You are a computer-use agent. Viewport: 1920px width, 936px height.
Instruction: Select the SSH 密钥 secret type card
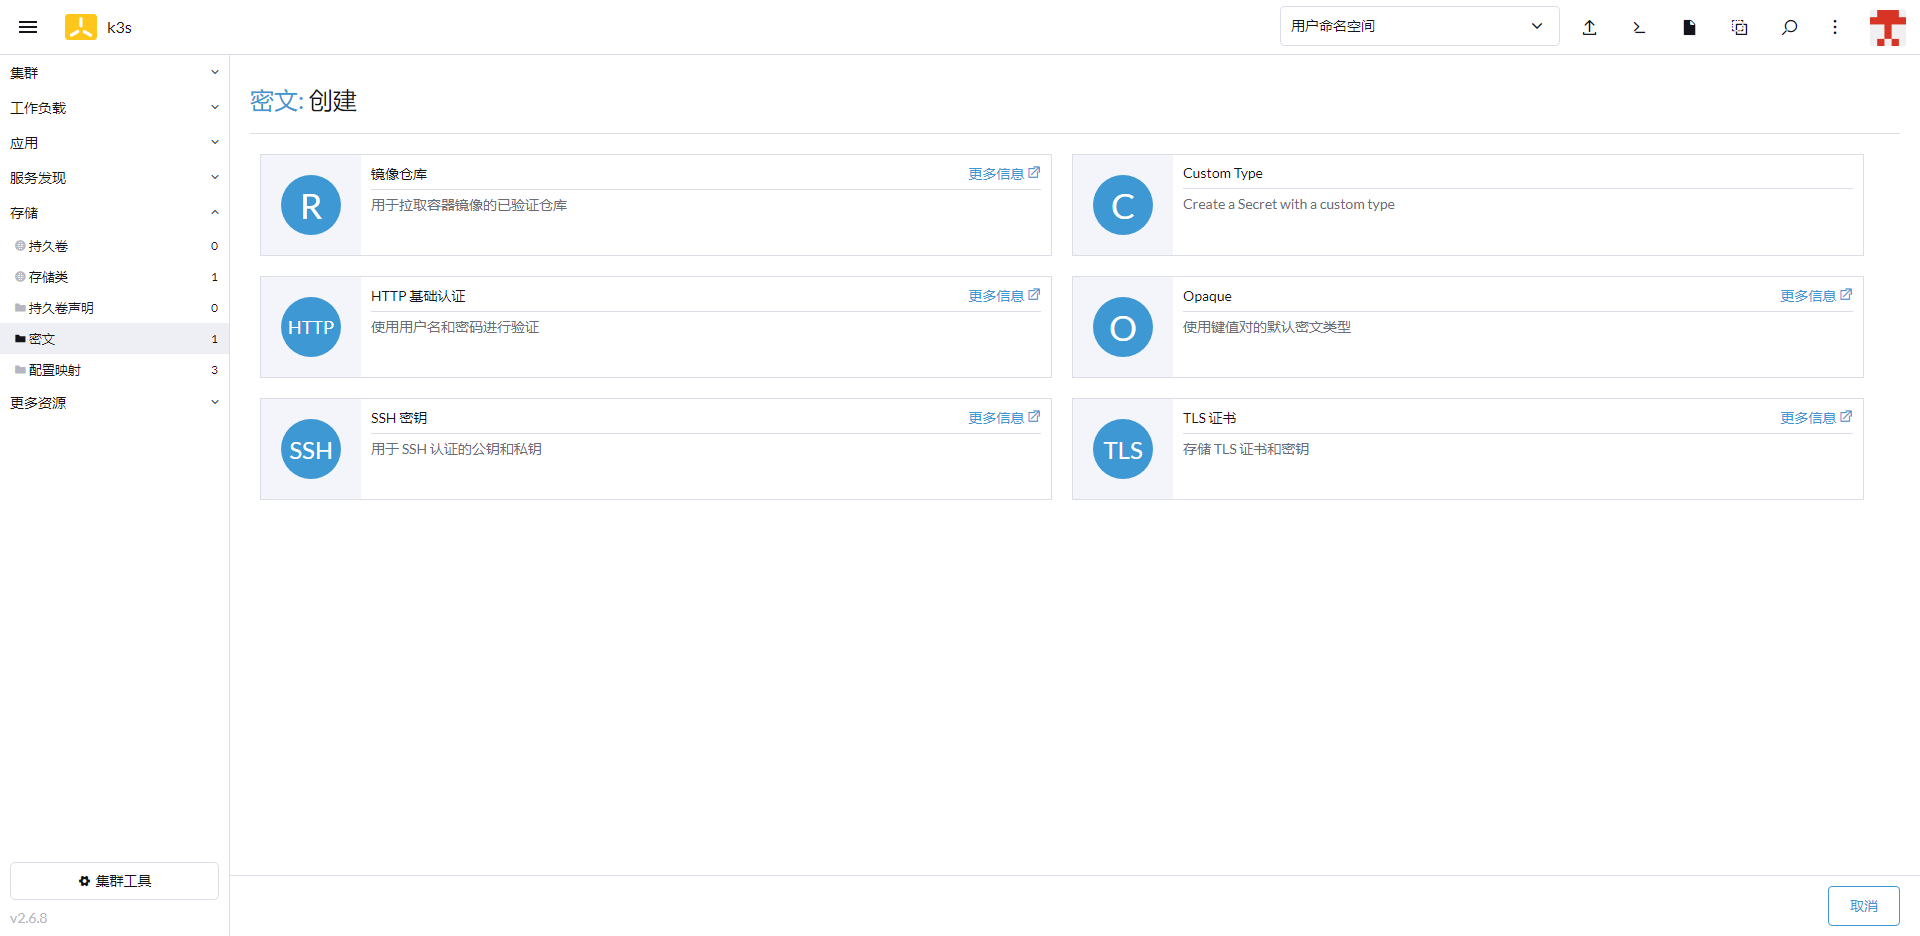pos(655,449)
